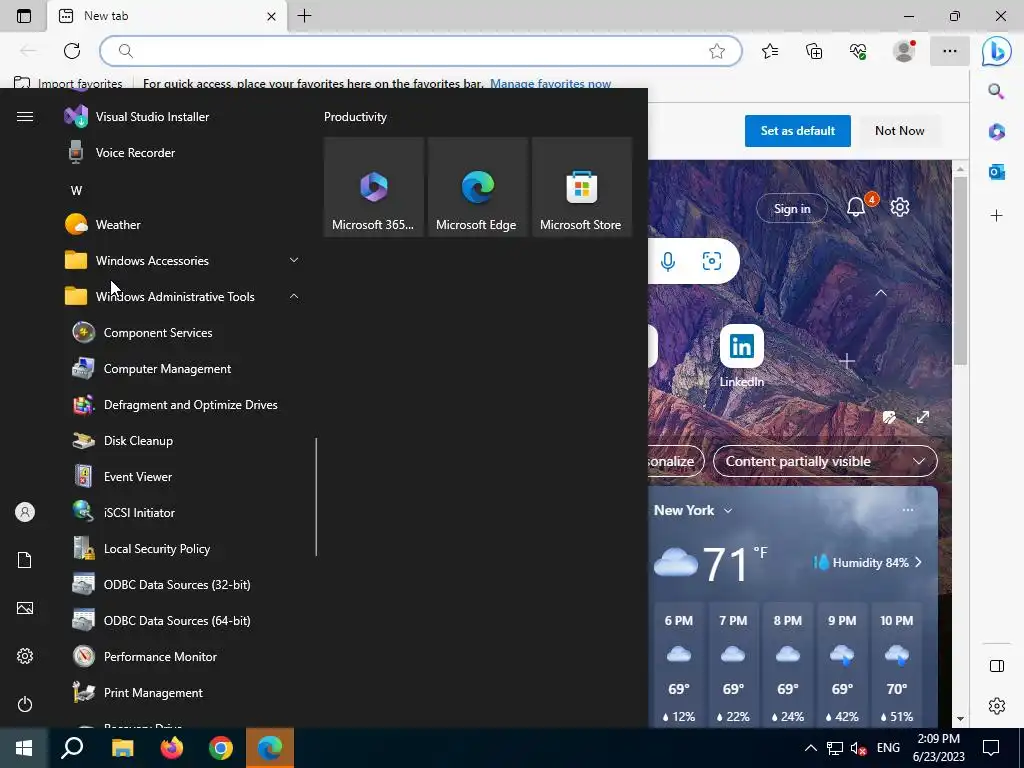Open Settings gear in Start sidebar

tap(25, 656)
